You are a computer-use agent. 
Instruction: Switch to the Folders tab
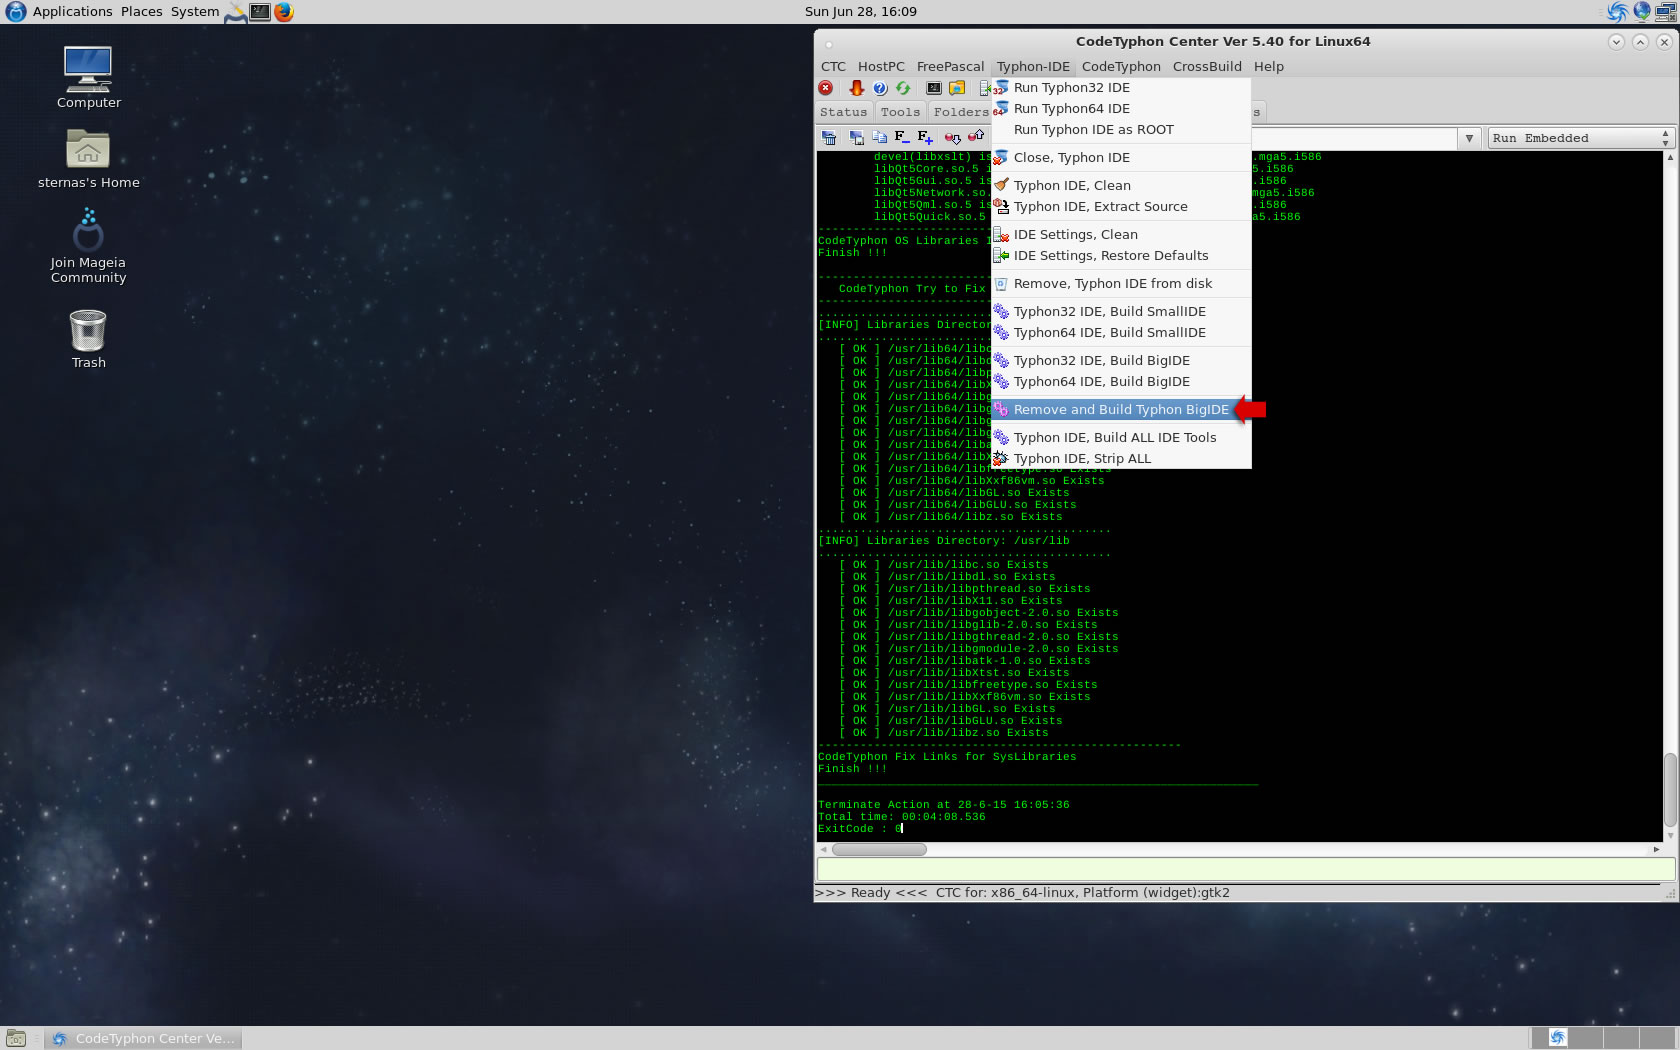pos(960,112)
